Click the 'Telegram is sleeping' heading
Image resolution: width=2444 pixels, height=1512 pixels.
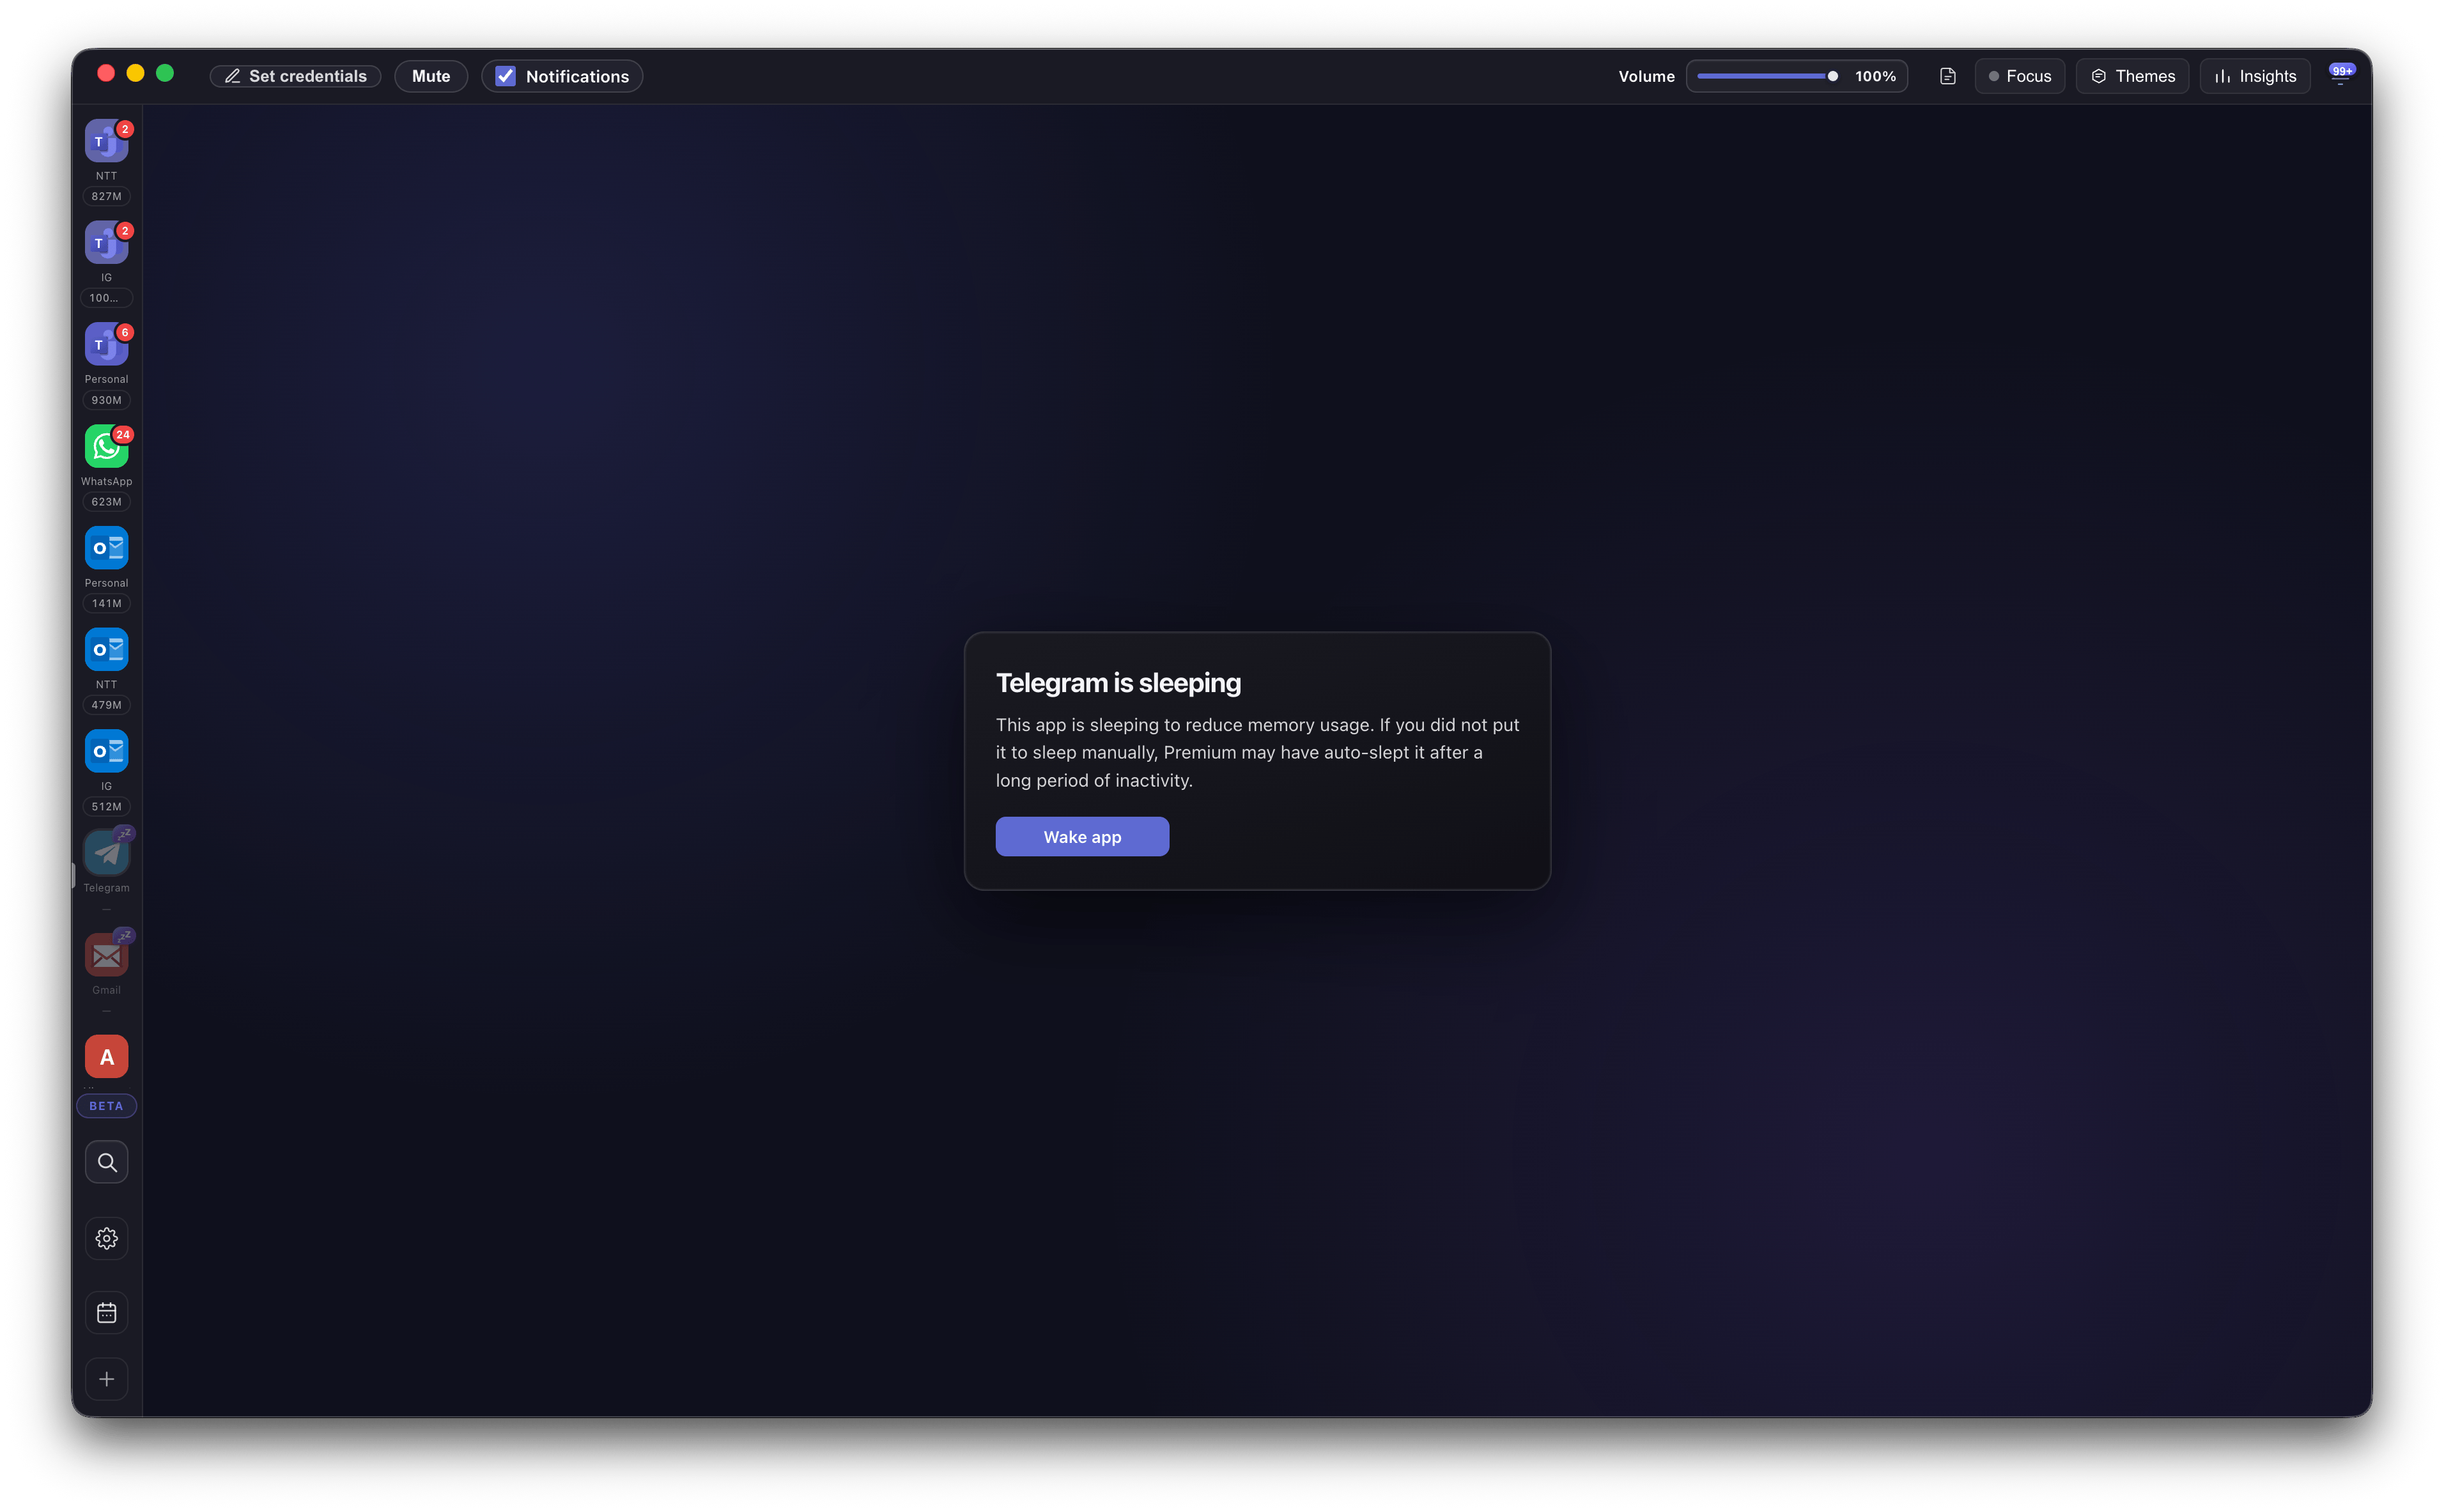coord(1118,683)
